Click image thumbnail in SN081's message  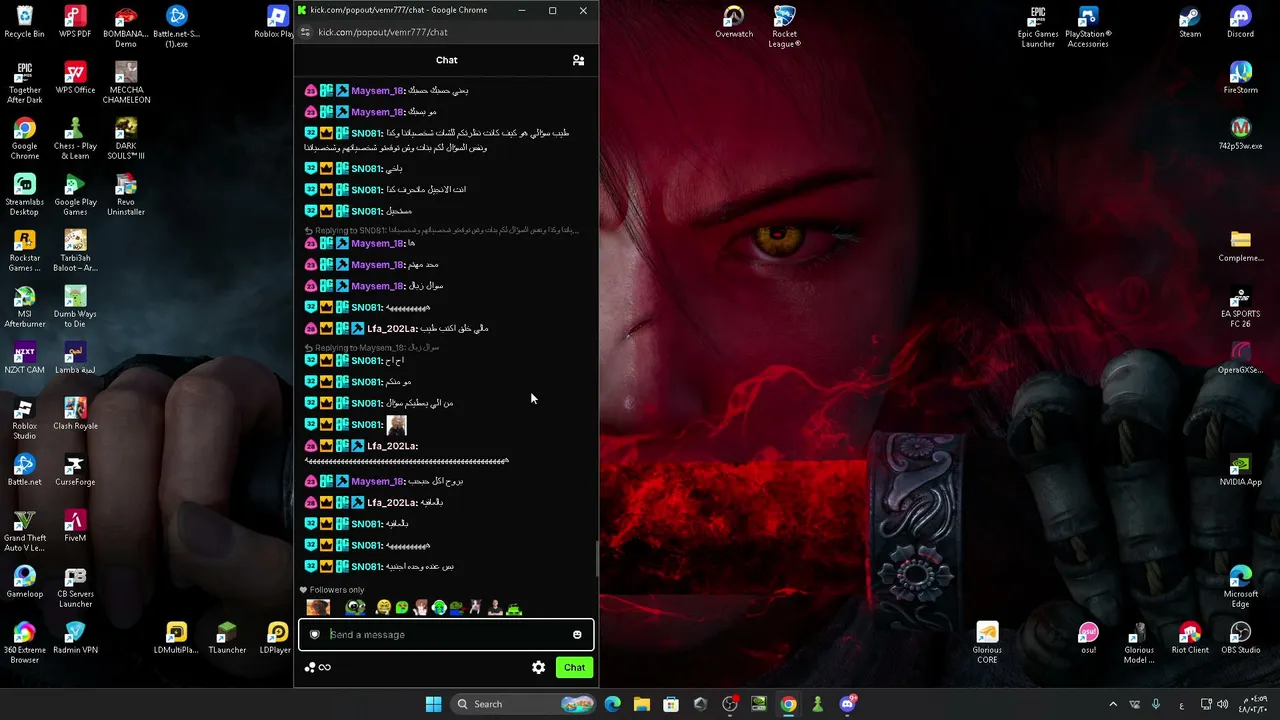coord(397,425)
